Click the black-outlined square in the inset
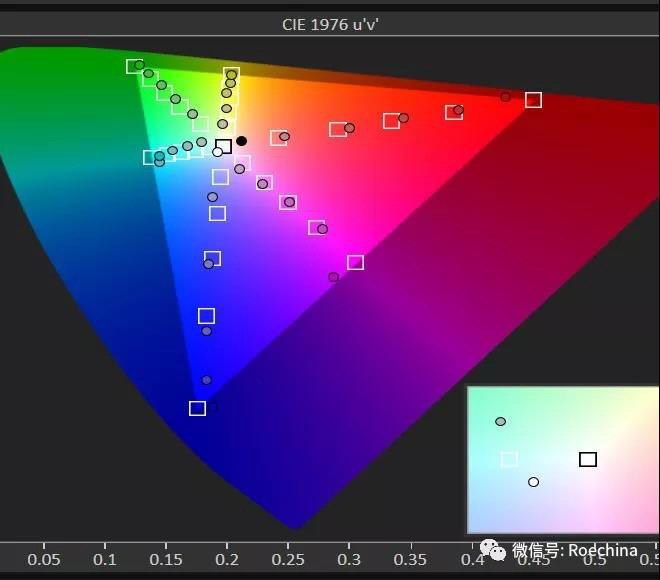 click(x=588, y=459)
